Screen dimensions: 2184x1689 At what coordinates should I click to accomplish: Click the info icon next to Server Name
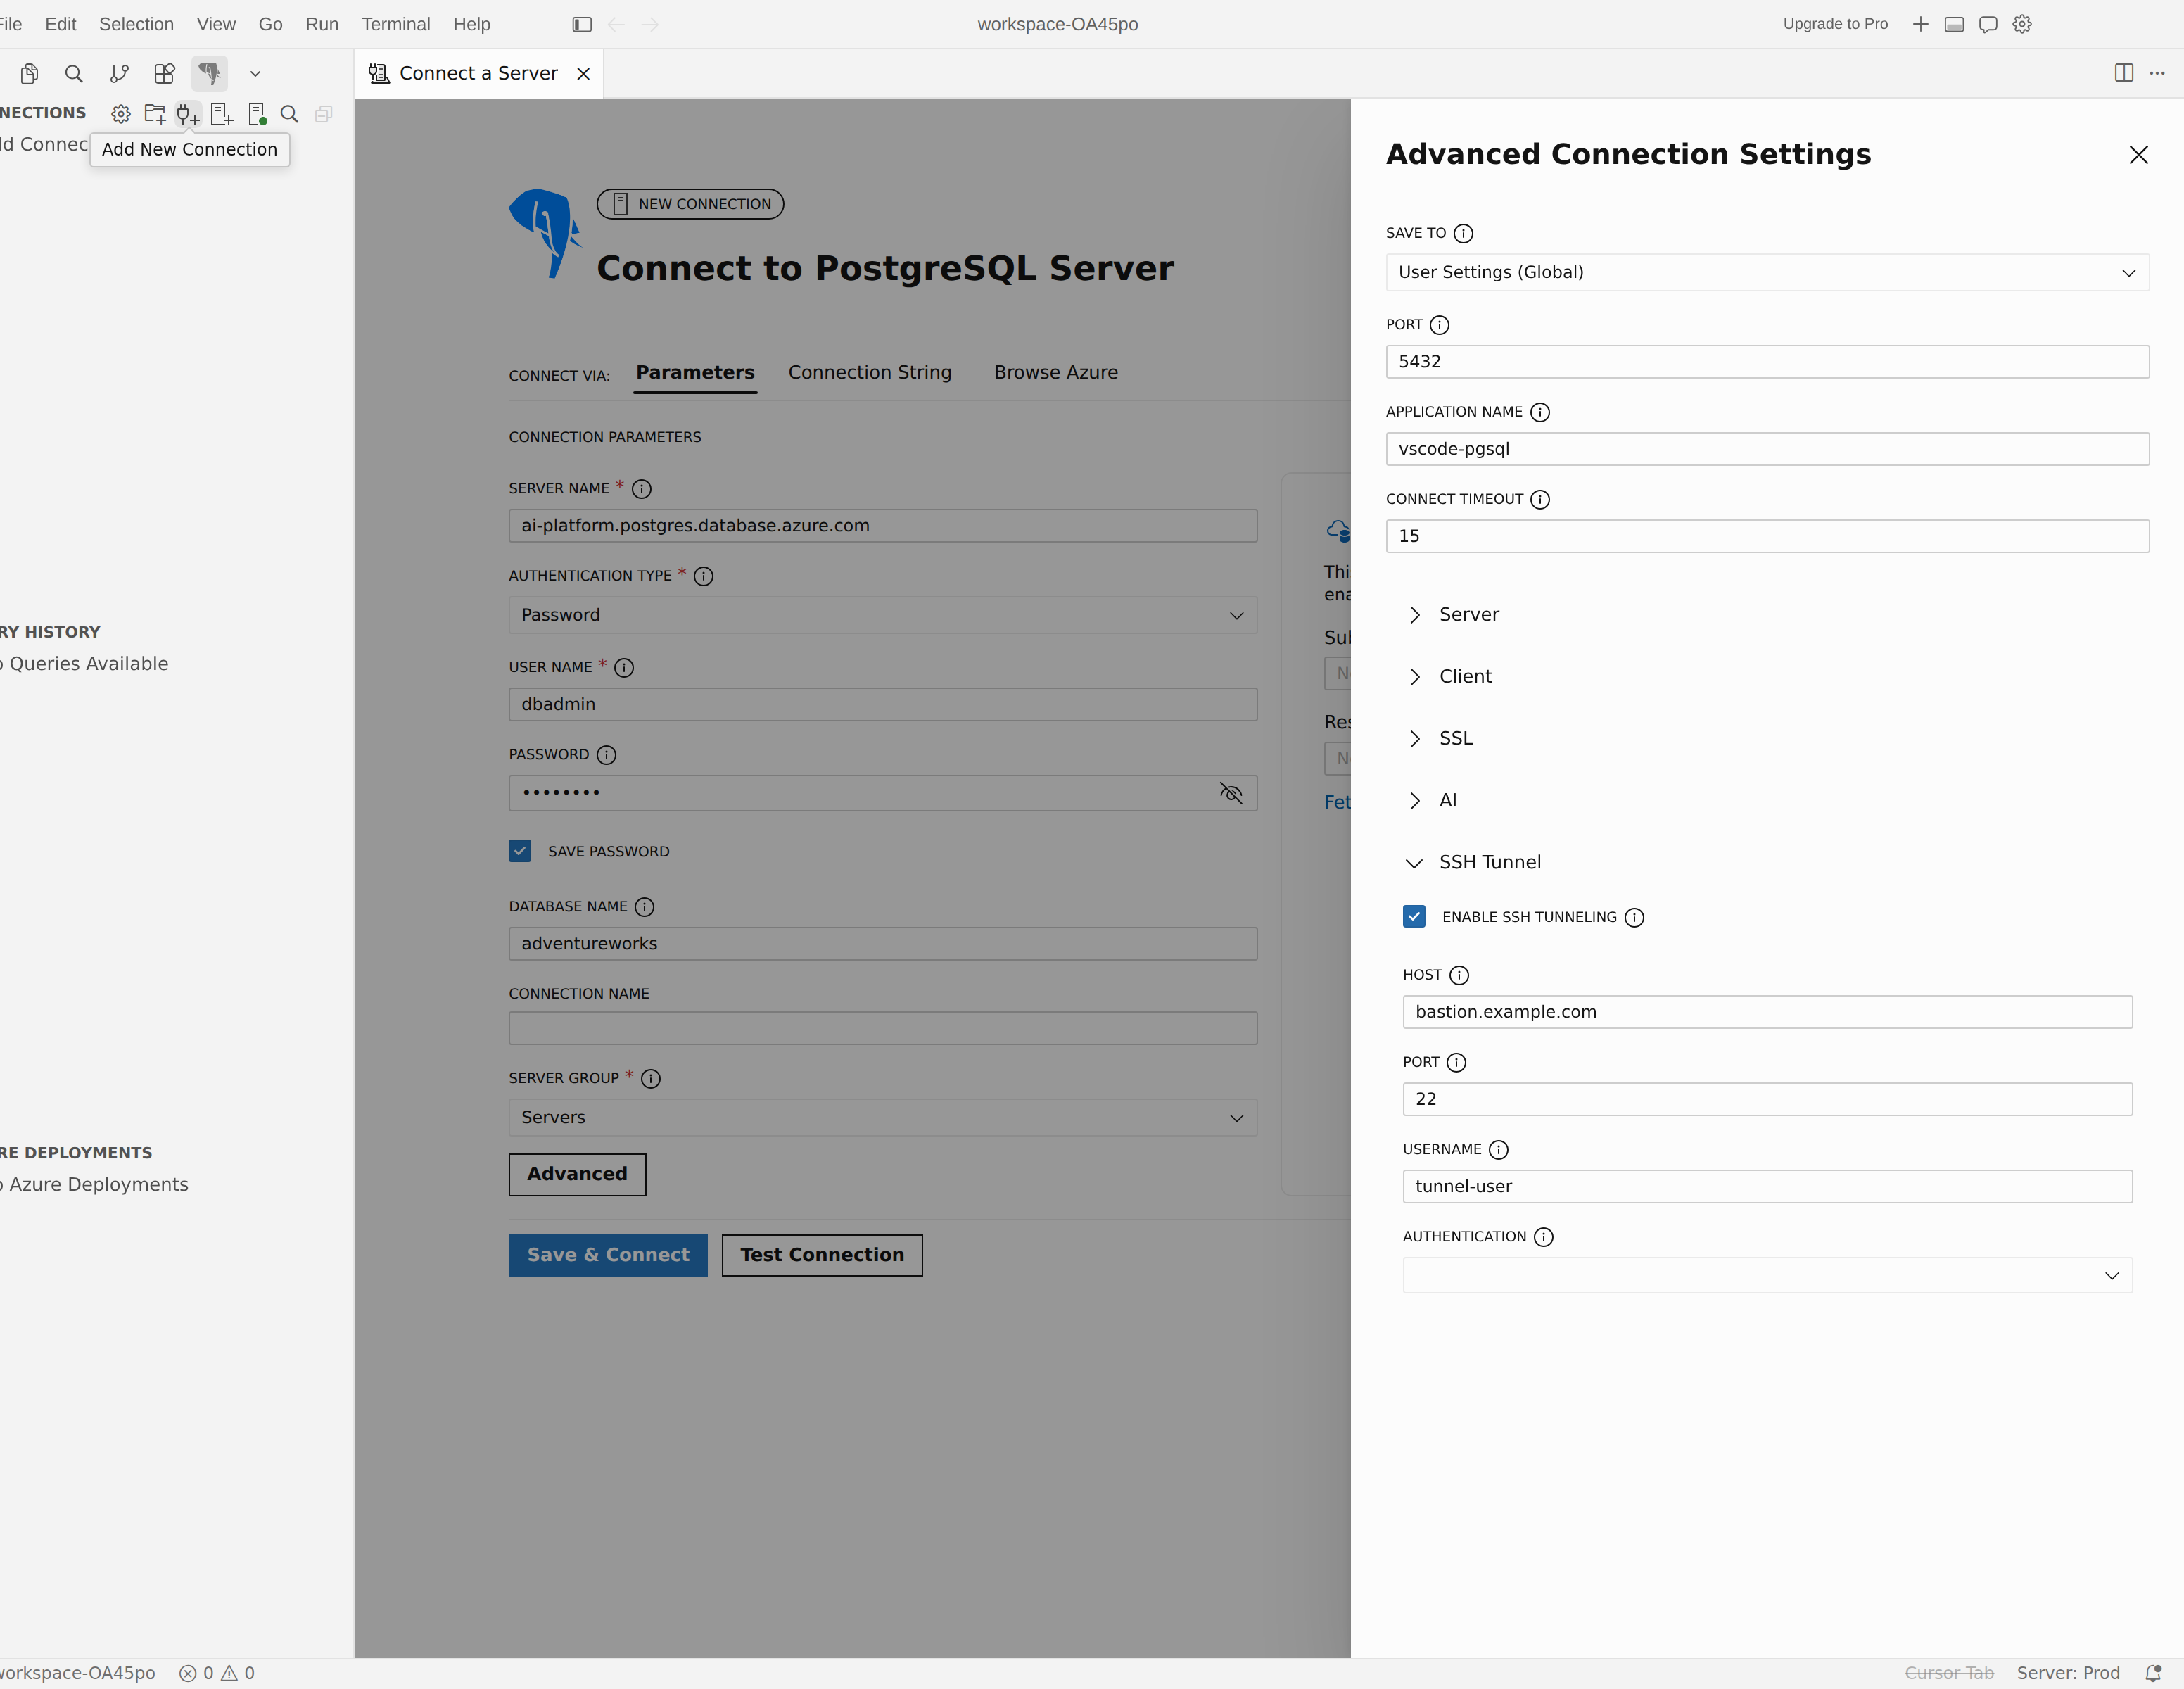tap(642, 489)
